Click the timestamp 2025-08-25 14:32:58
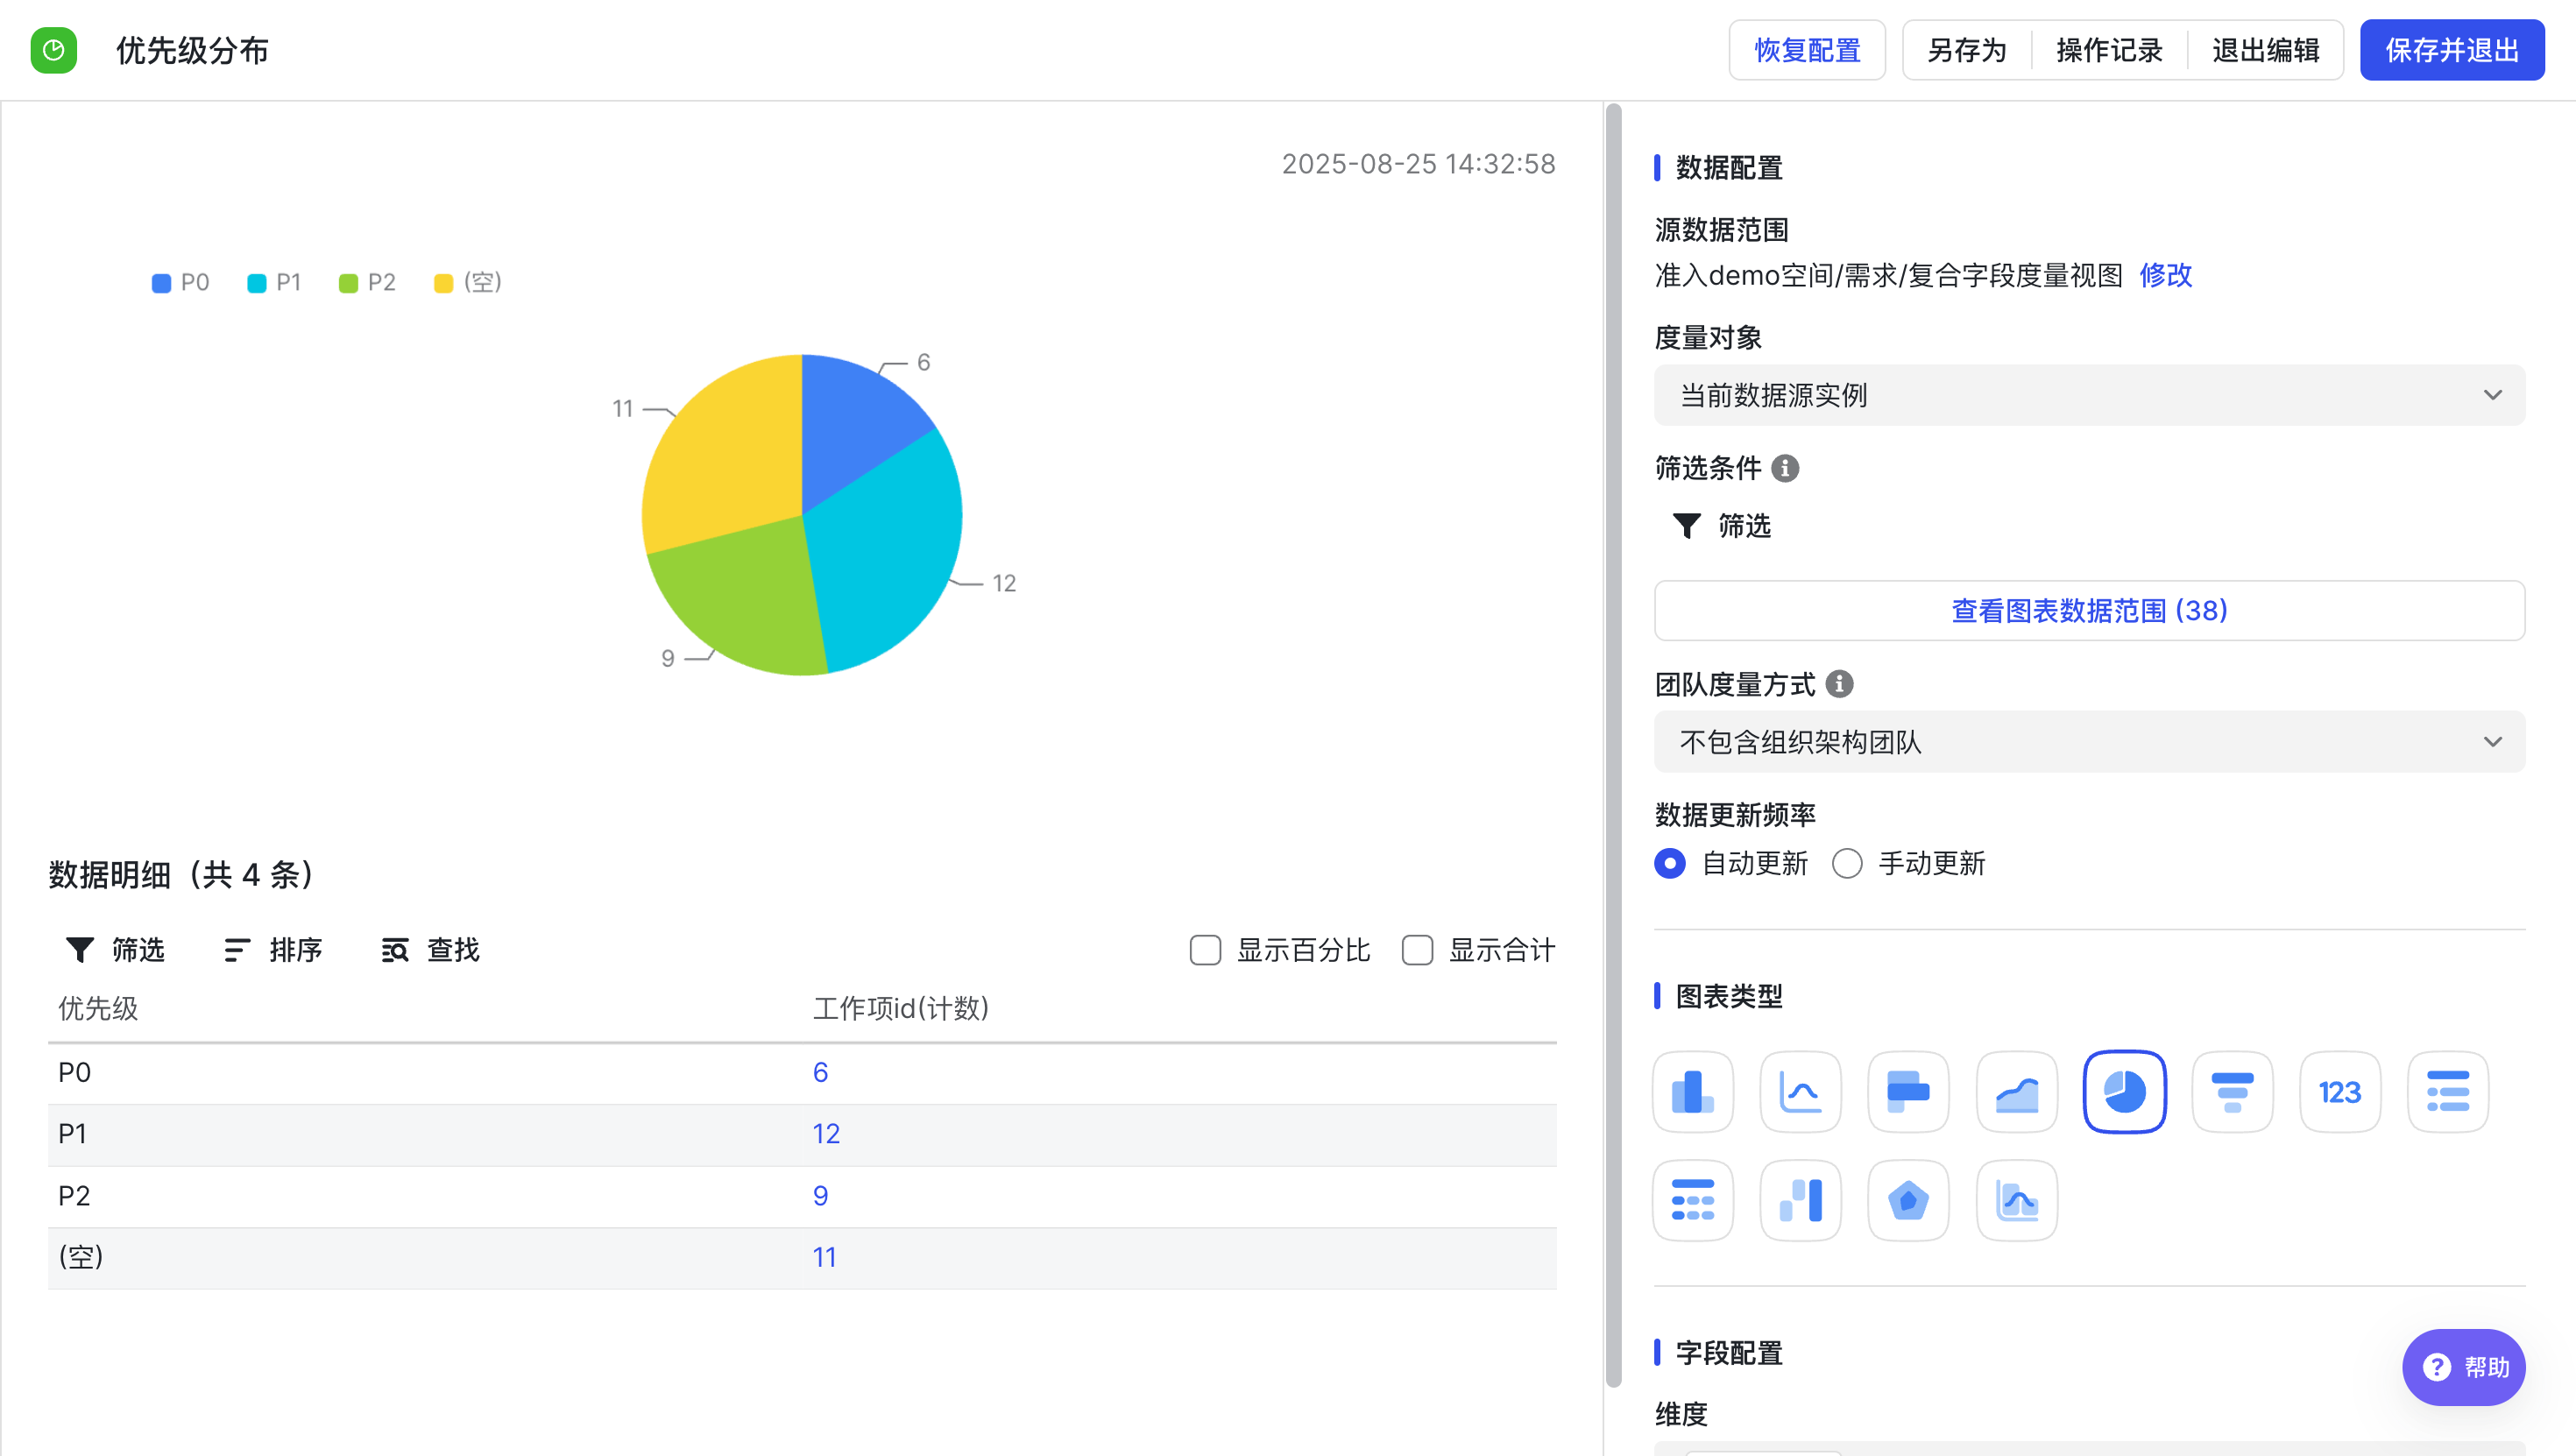Screen dimensions: 2576x1456 tap(1418, 164)
